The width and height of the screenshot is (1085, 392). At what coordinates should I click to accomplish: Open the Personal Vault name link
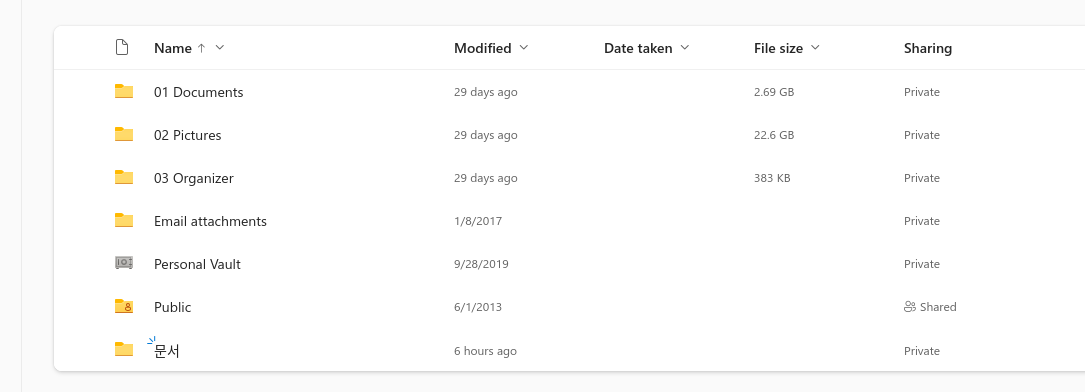tap(197, 264)
